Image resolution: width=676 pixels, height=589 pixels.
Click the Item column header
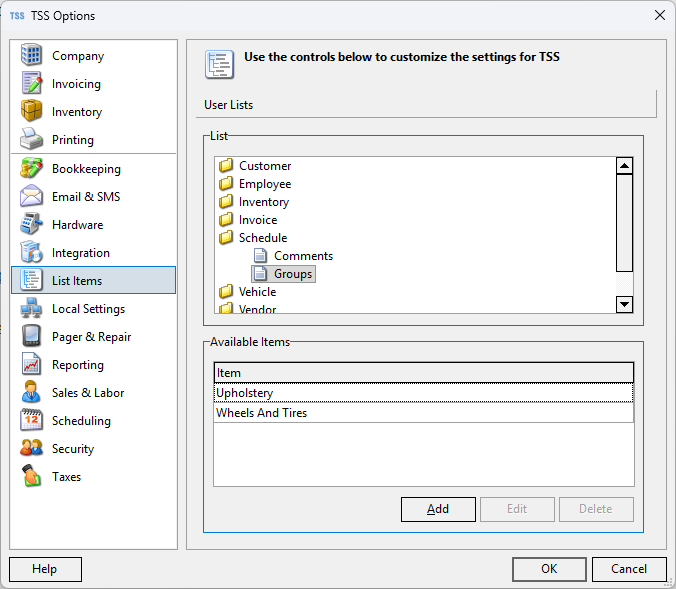pyautogui.click(x=423, y=373)
